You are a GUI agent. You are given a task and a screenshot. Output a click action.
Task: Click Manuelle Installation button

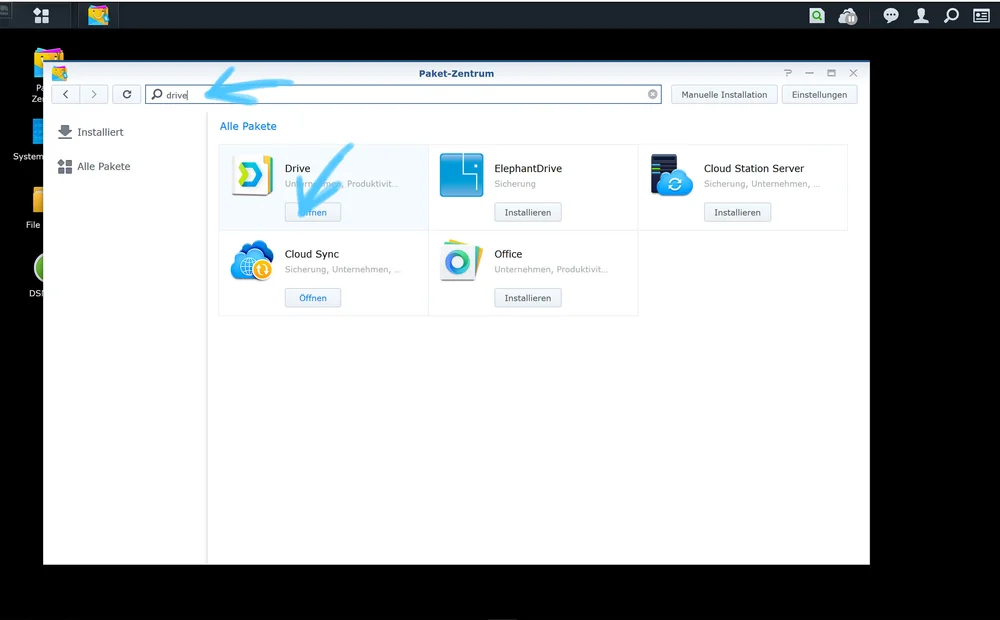coord(724,94)
